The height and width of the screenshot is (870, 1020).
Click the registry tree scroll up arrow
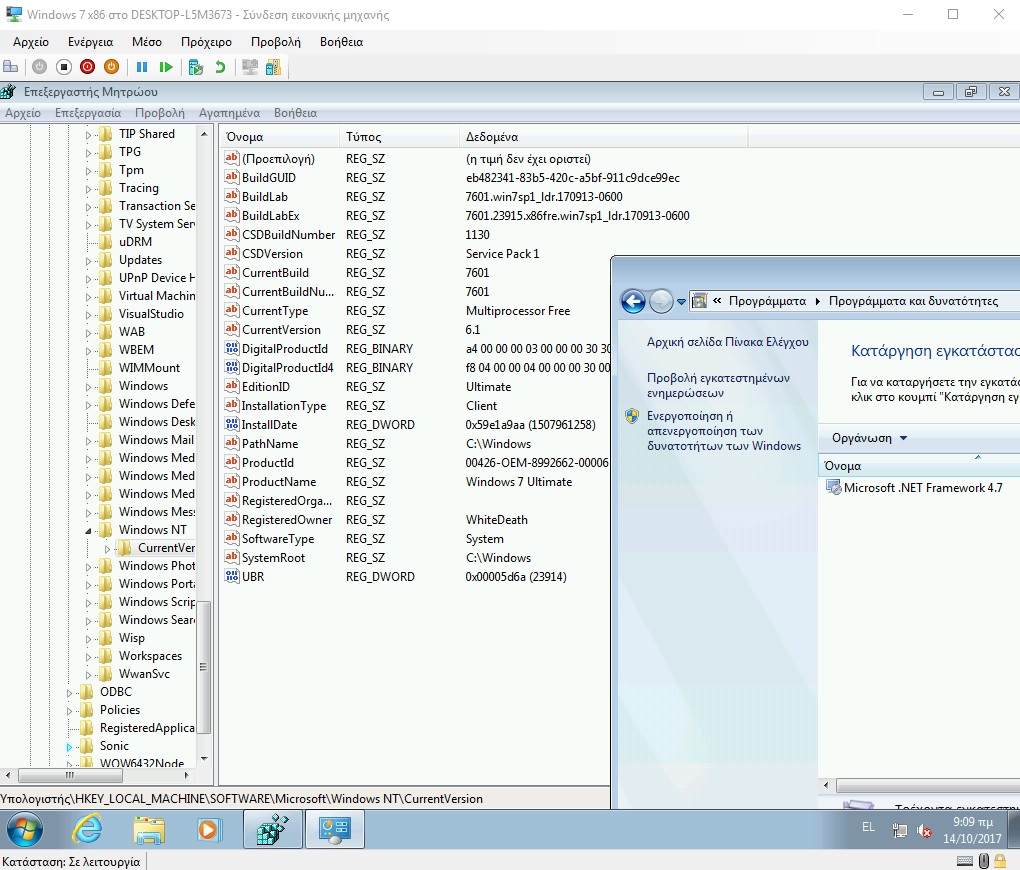pyautogui.click(x=204, y=134)
